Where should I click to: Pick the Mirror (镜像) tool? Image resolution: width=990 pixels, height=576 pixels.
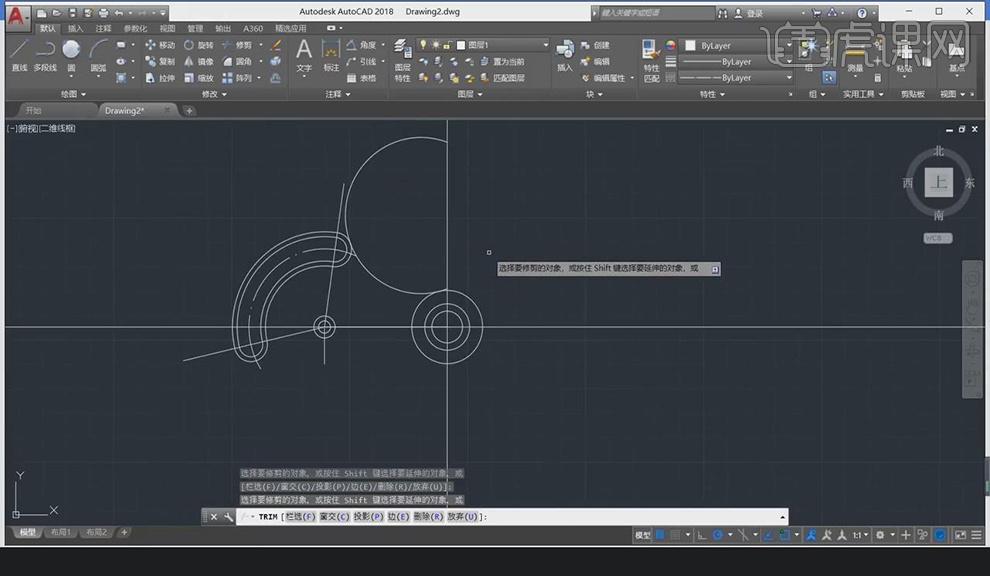199,61
